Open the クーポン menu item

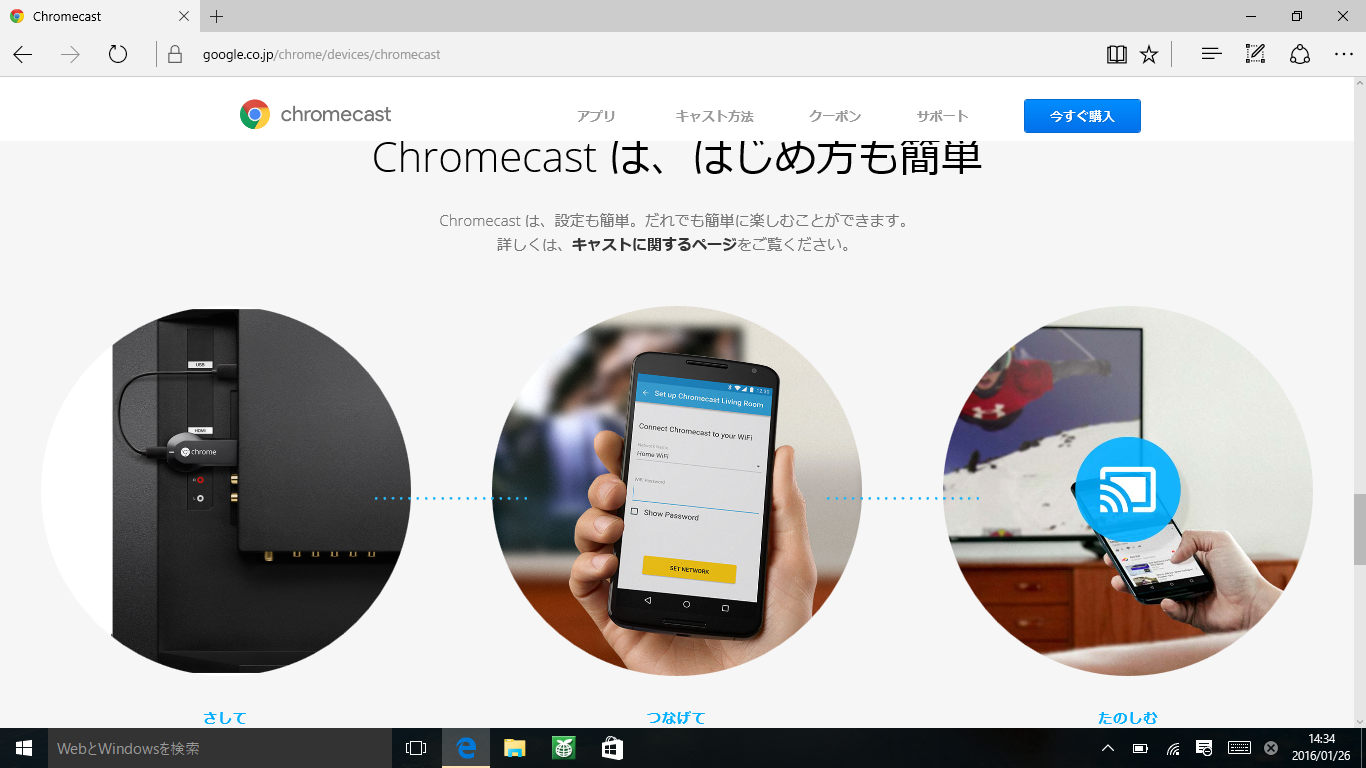pos(835,116)
